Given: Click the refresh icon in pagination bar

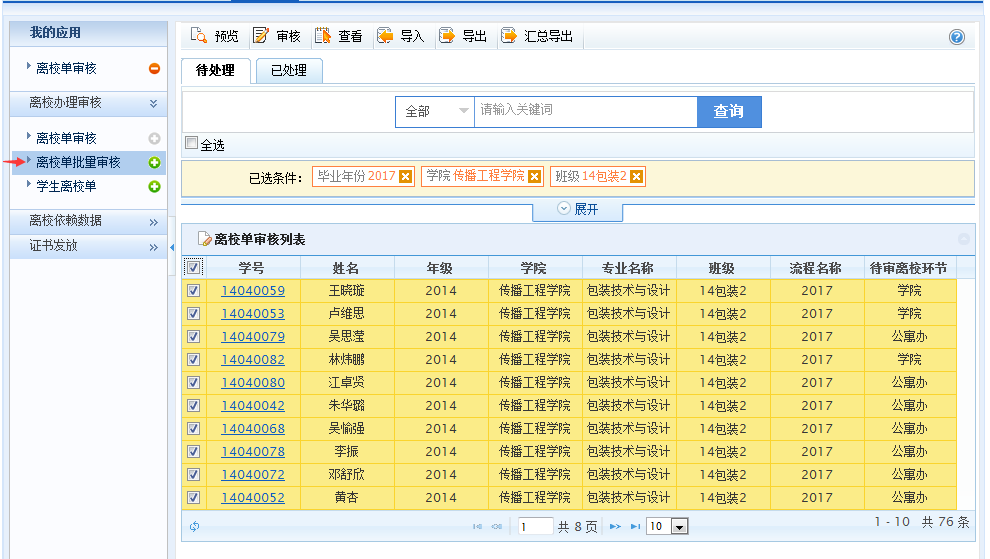Looking at the screenshot, I should 194,526.
